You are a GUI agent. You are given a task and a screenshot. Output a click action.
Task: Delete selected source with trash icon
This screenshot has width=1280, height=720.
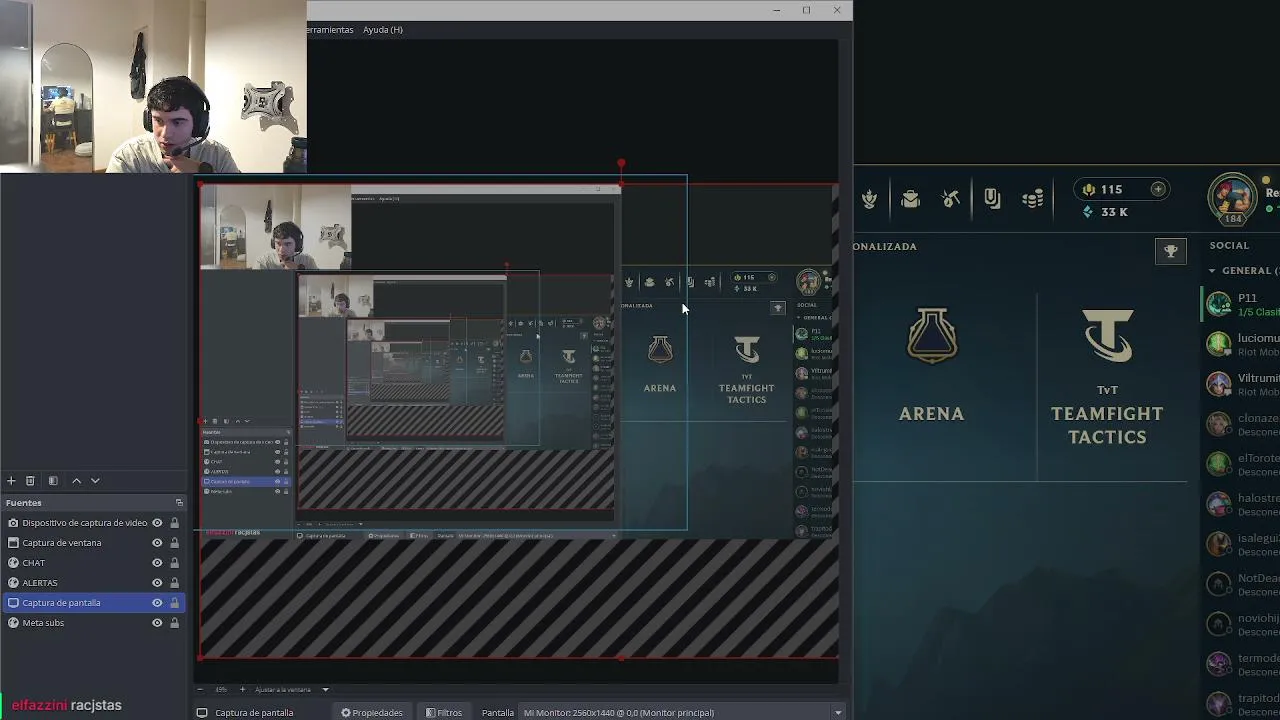pos(30,481)
